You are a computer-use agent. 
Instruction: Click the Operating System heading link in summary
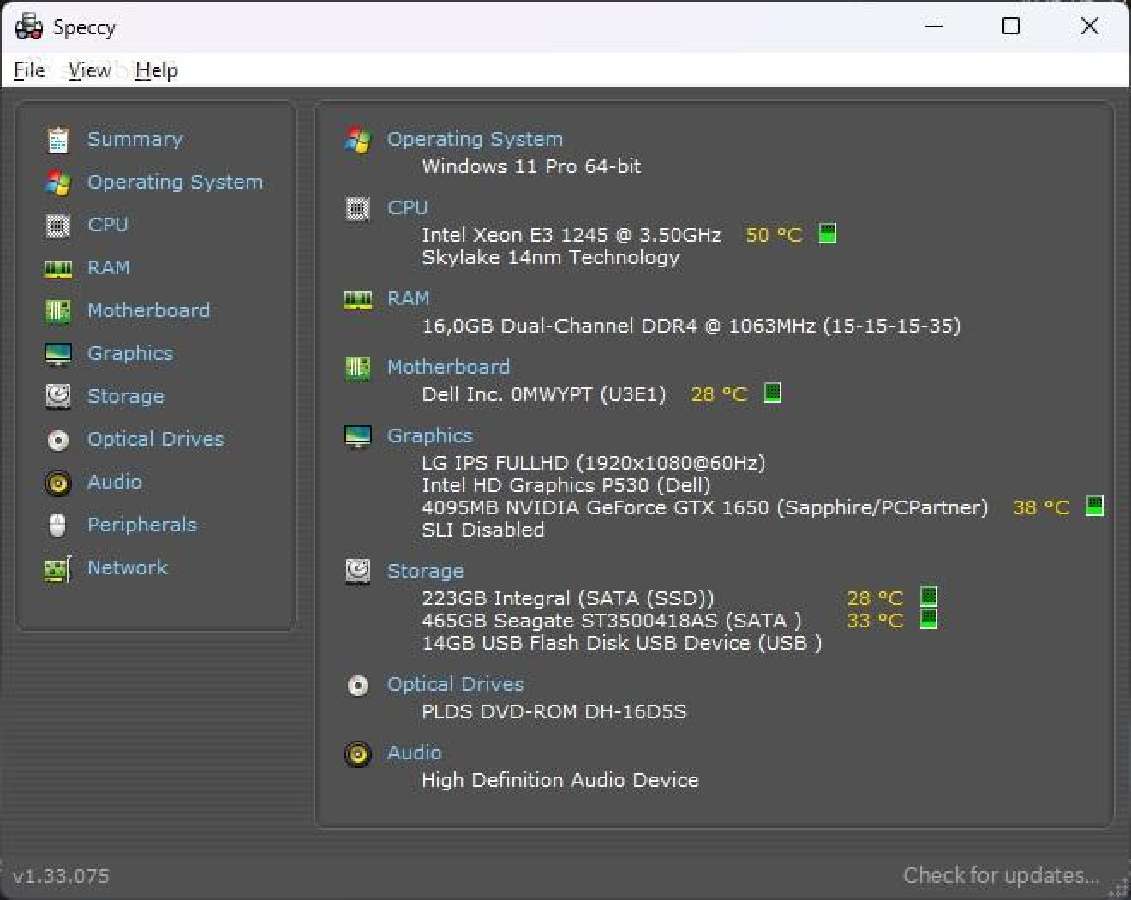(x=475, y=139)
